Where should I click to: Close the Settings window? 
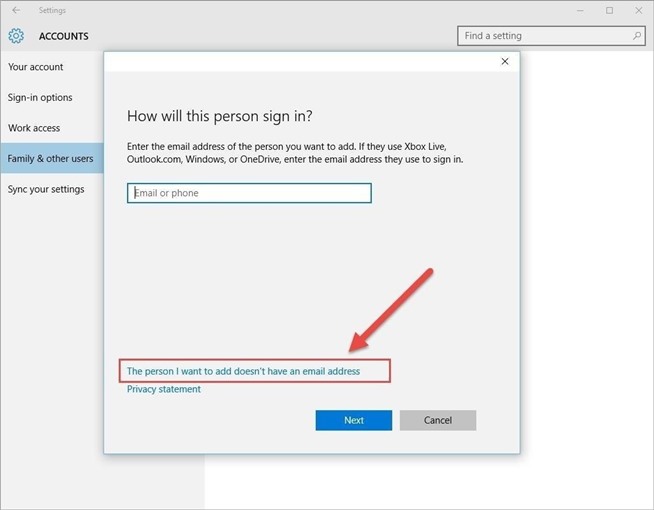pos(637,10)
